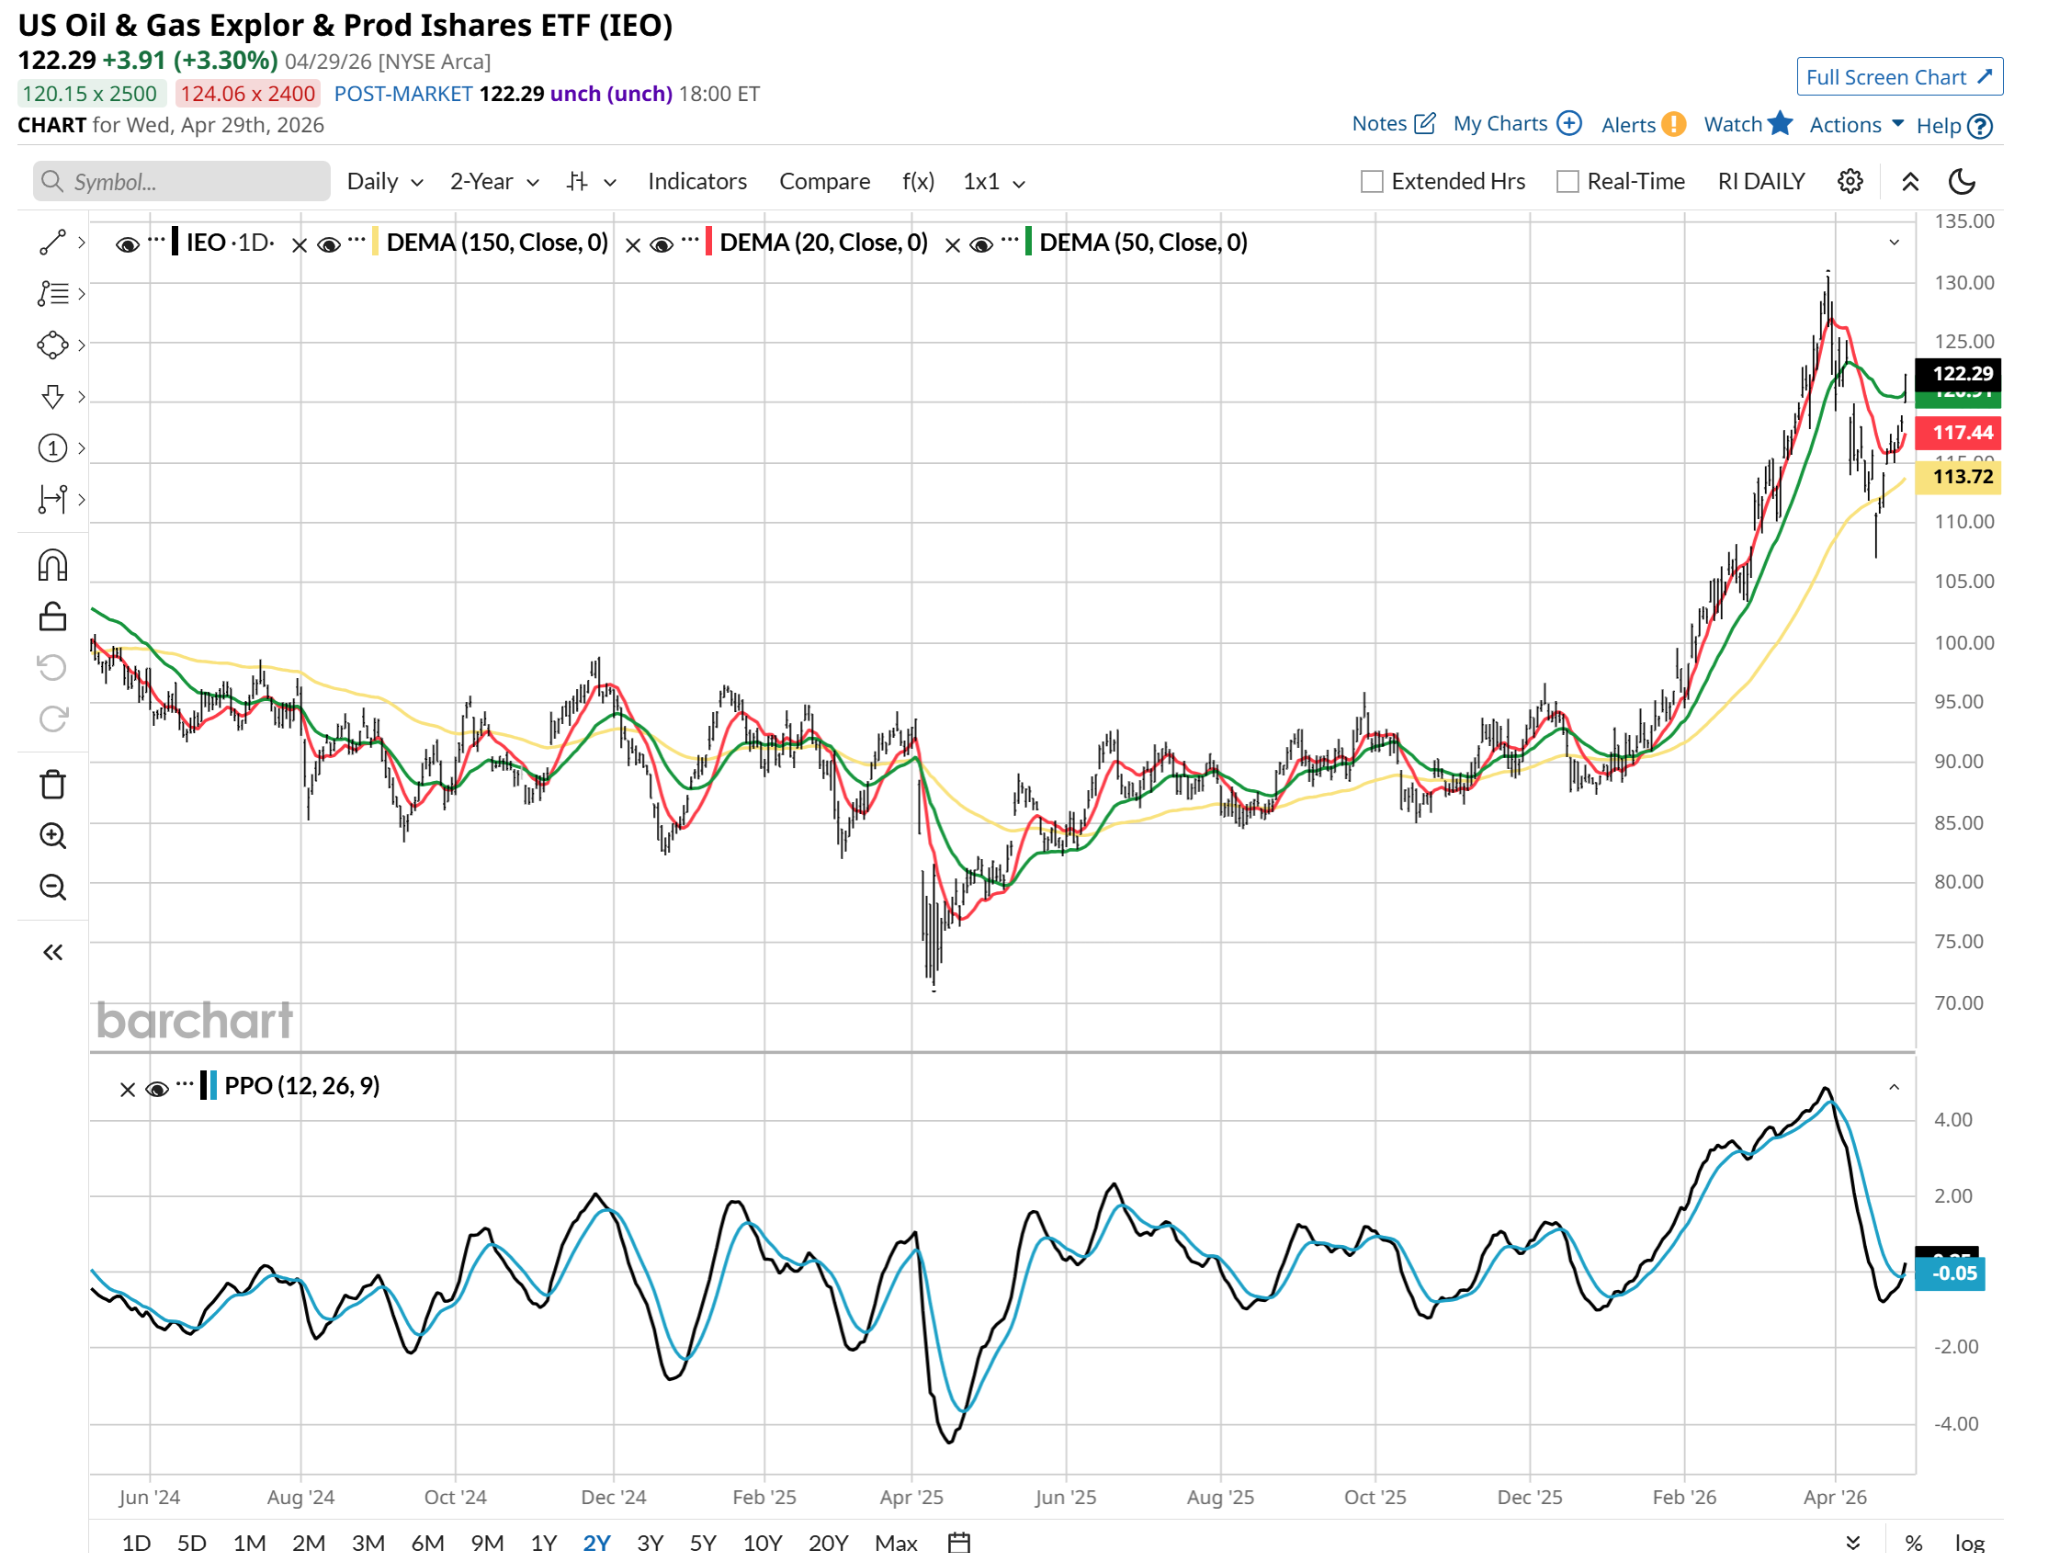Image resolution: width=2048 pixels, height=1553 pixels.
Task: Open the 2-Year period dropdown
Action: [494, 181]
